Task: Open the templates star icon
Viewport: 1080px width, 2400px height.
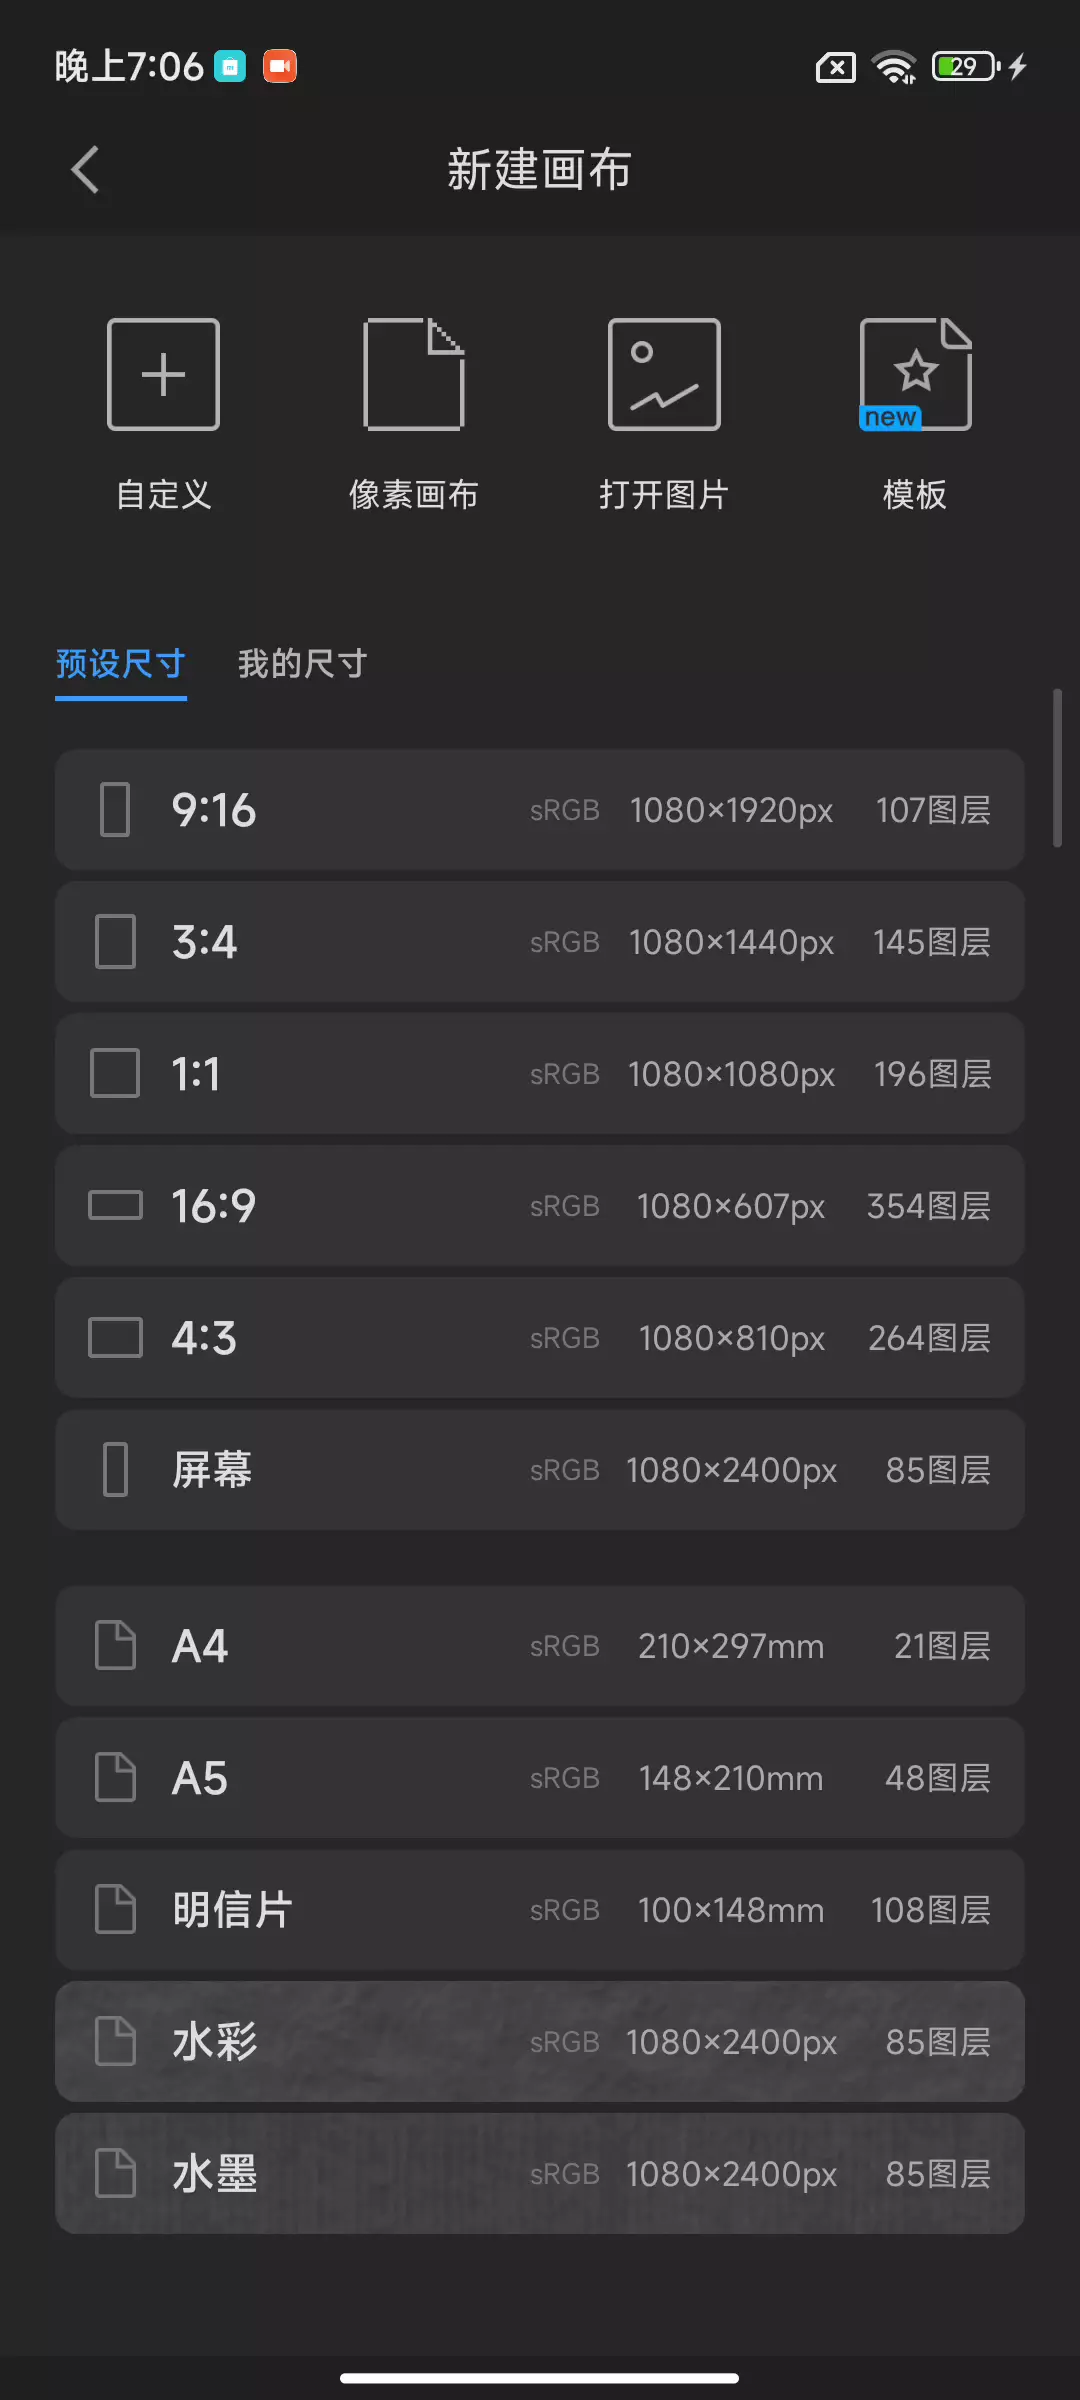Action: [x=915, y=375]
